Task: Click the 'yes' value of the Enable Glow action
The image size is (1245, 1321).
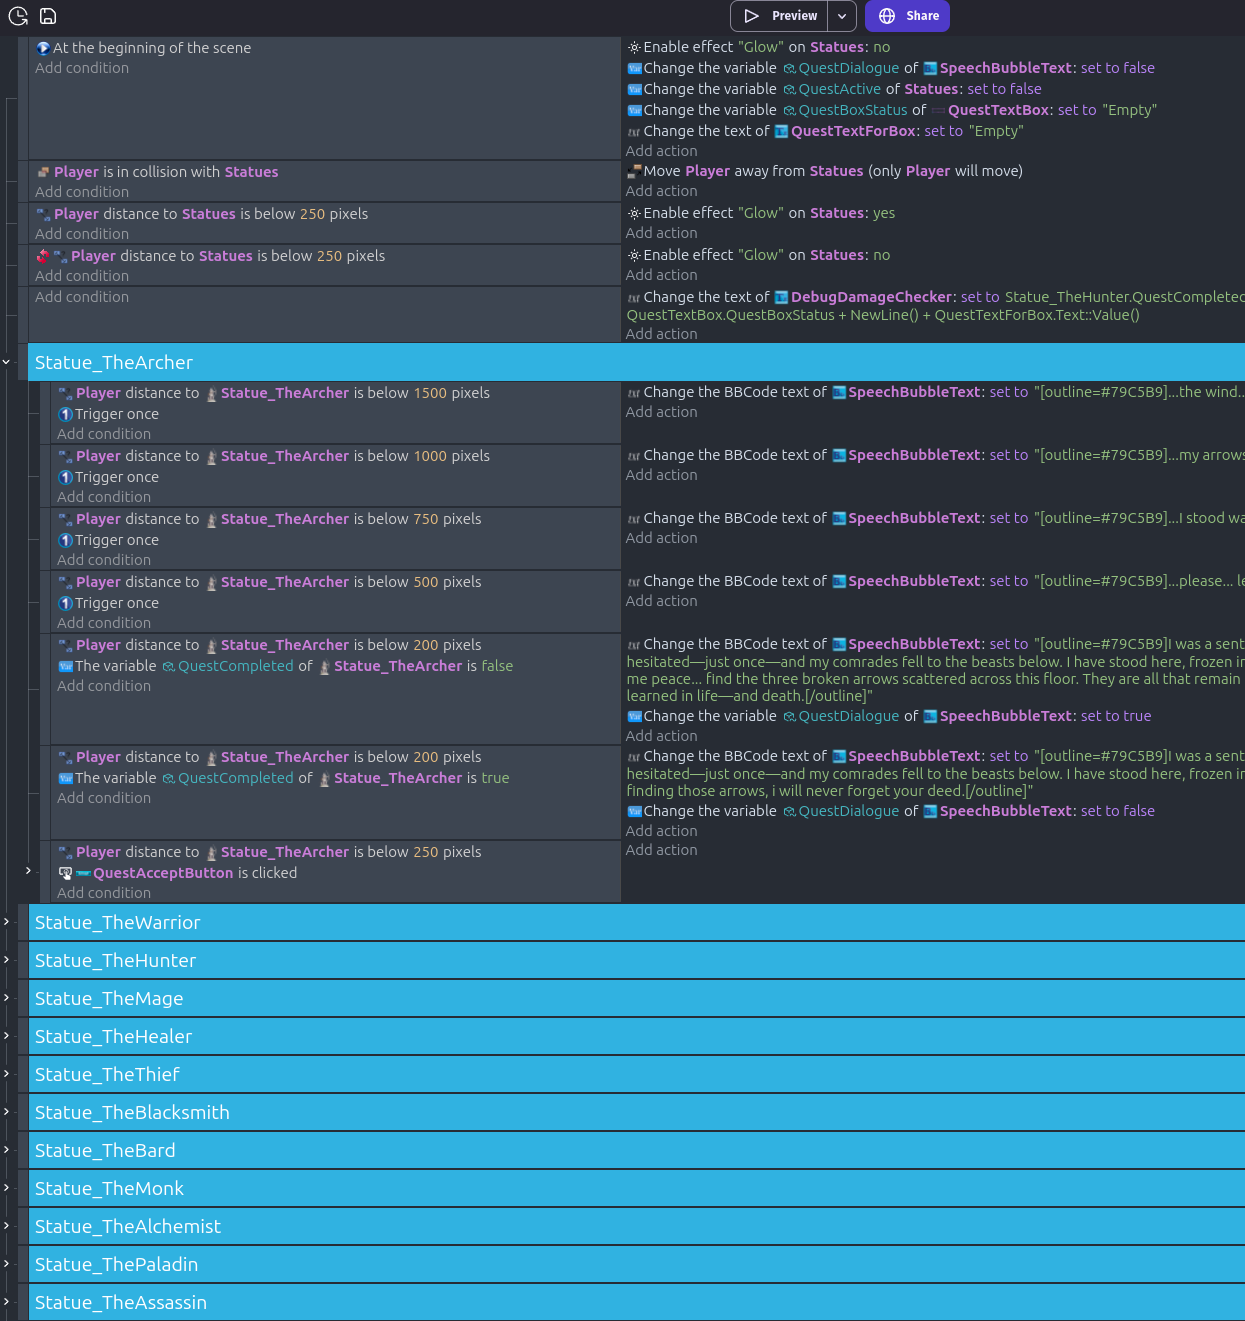Action: [x=883, y=213]
